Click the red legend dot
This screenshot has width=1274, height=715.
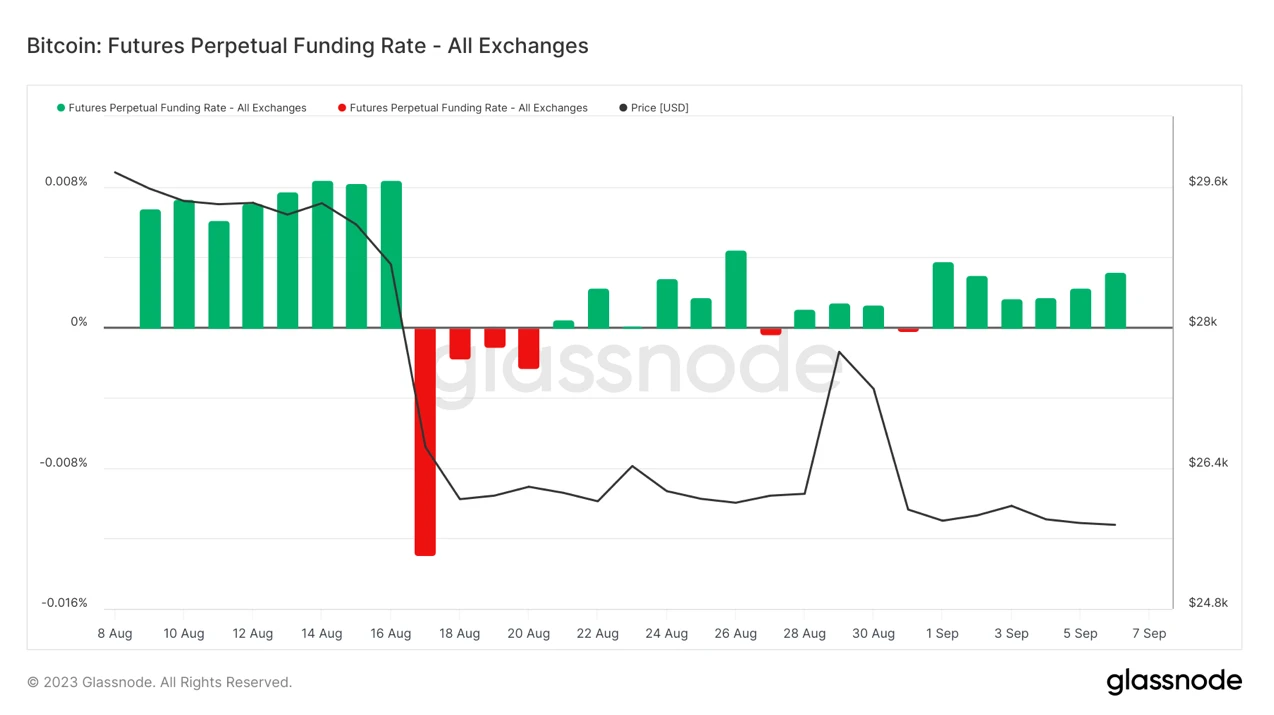(x=342, y=108)
